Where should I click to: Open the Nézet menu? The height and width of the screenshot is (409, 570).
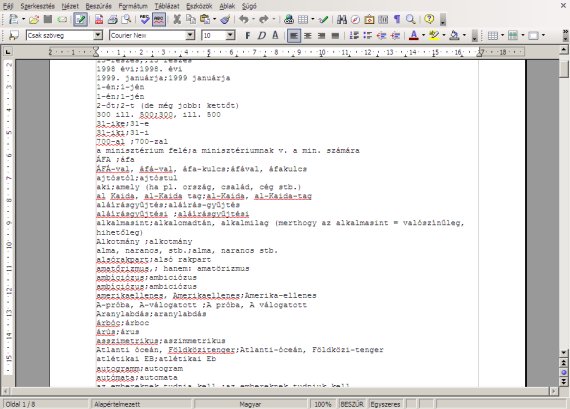[70, 6]
